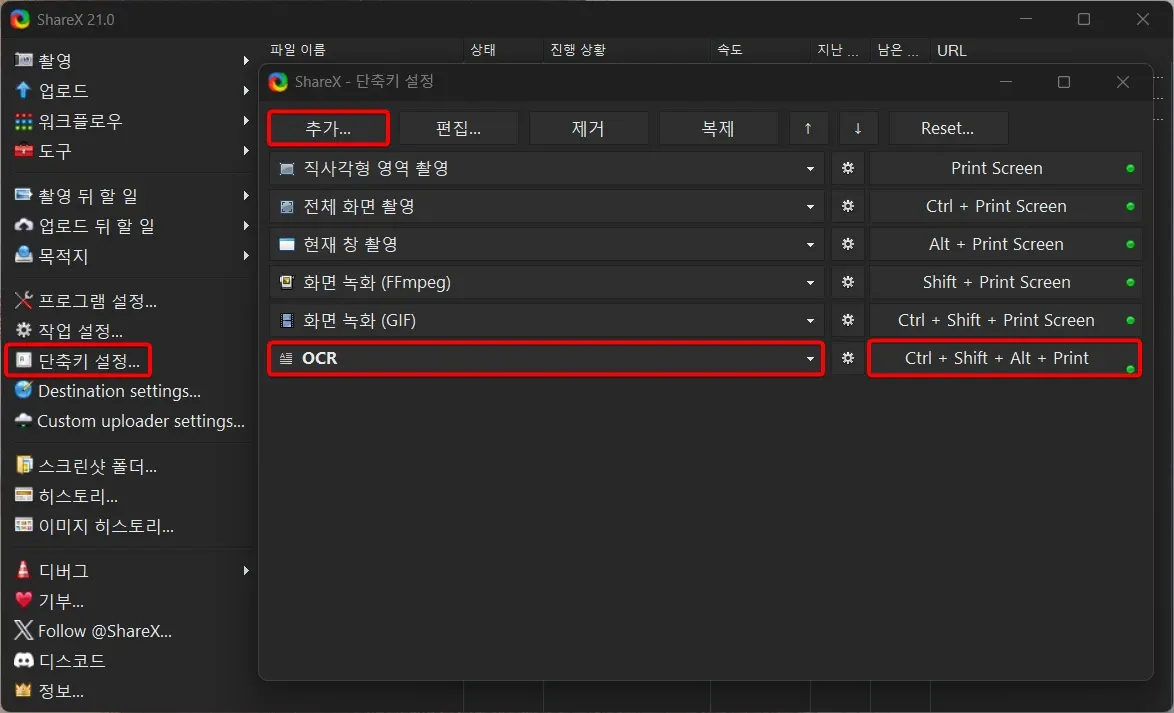Click the 히스토리 icon
Viewport: 1174px width, 713px height.
[24, 496]
